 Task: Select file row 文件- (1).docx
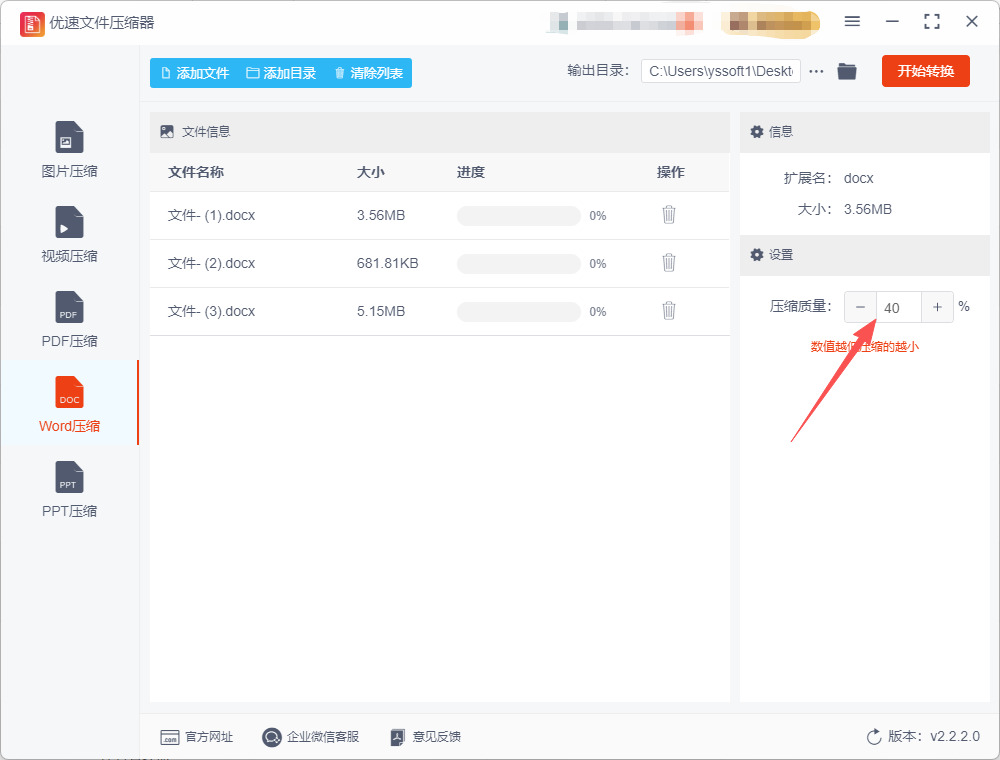[439, 216]
